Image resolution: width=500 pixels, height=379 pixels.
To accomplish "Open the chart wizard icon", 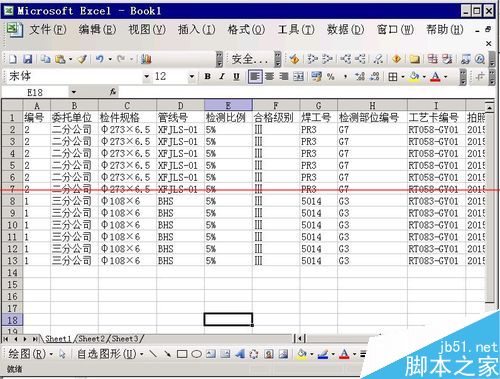I will coord(146,59).
